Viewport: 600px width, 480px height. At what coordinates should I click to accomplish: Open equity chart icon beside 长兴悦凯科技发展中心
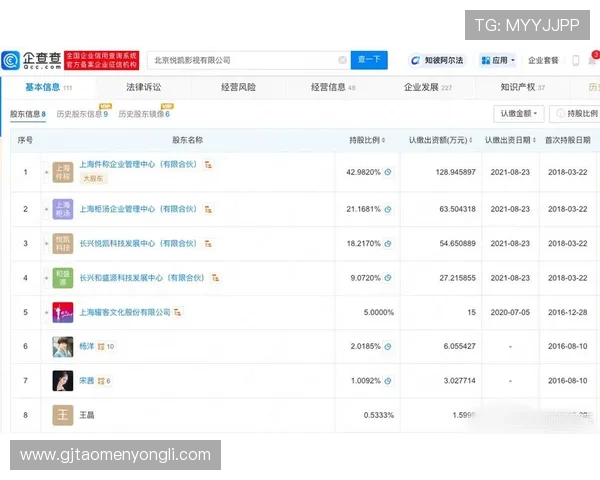[x=208, y=243]
